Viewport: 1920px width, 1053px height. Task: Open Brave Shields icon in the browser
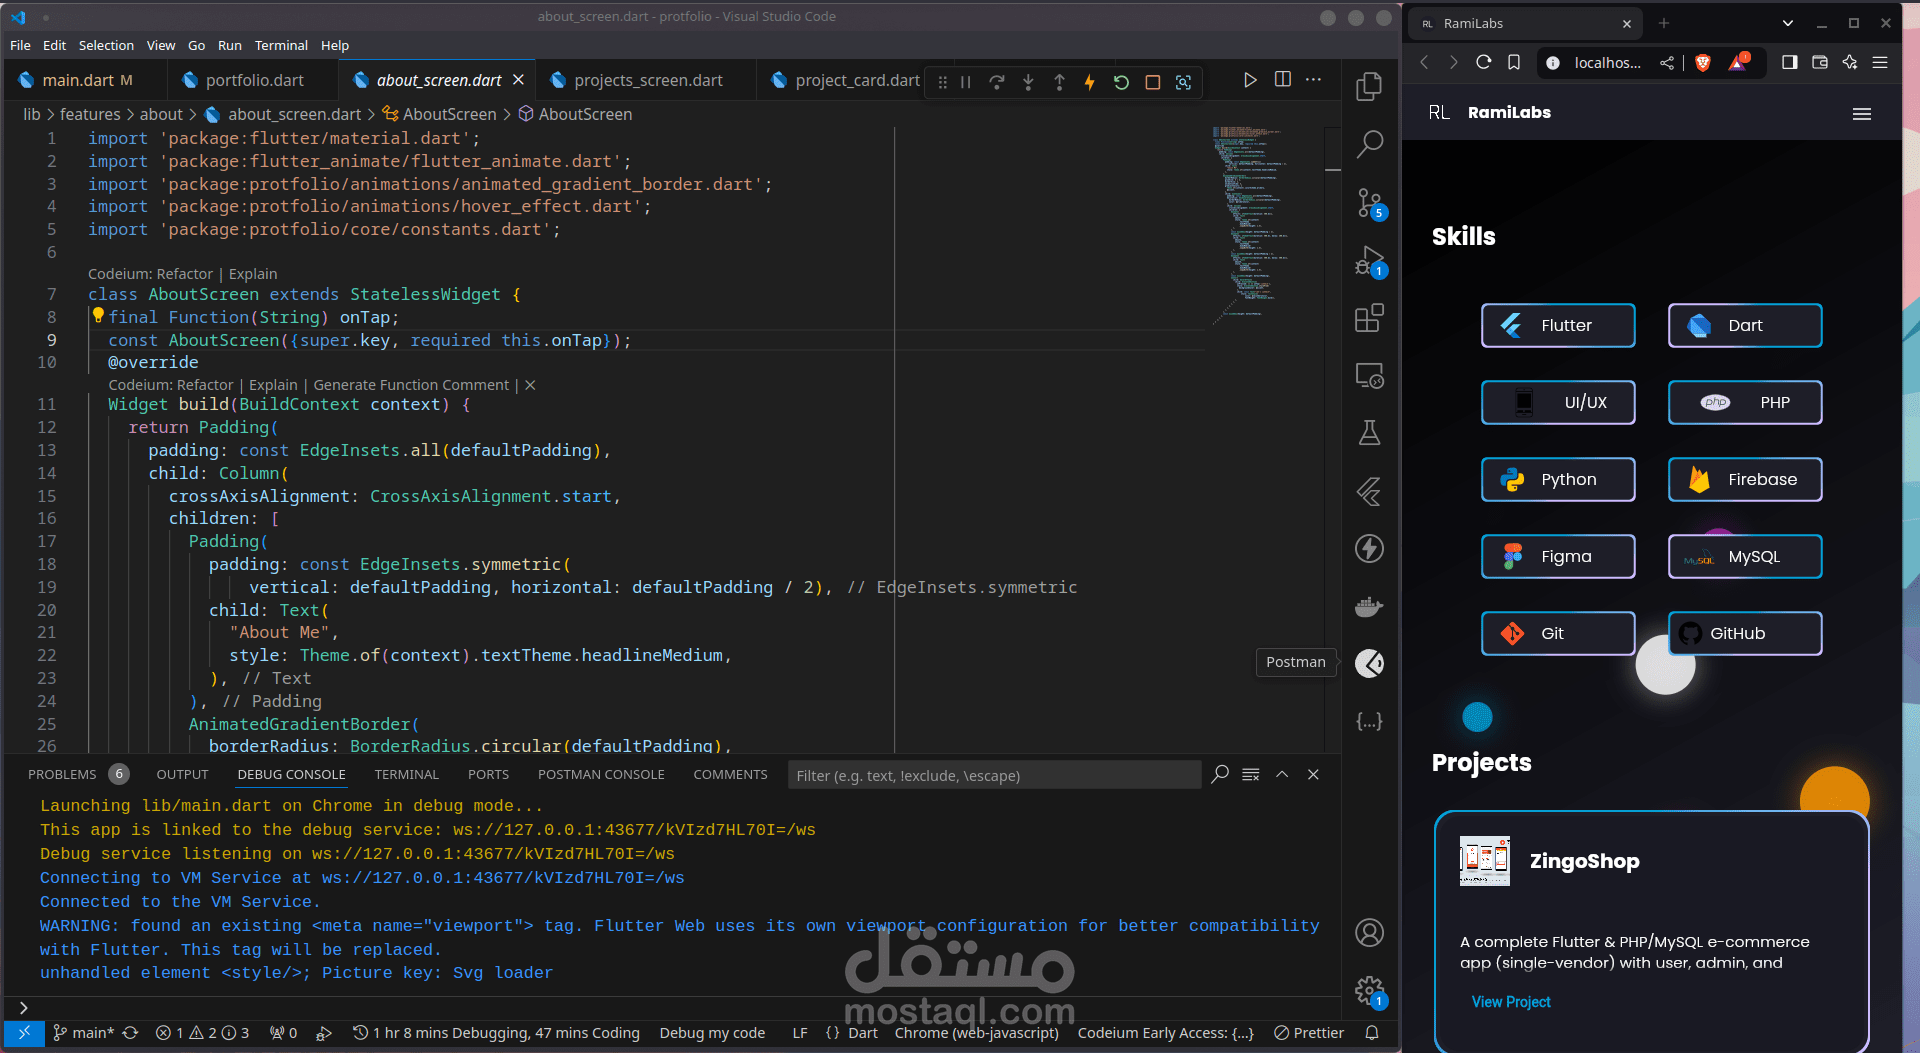[x=1703, y=62]
